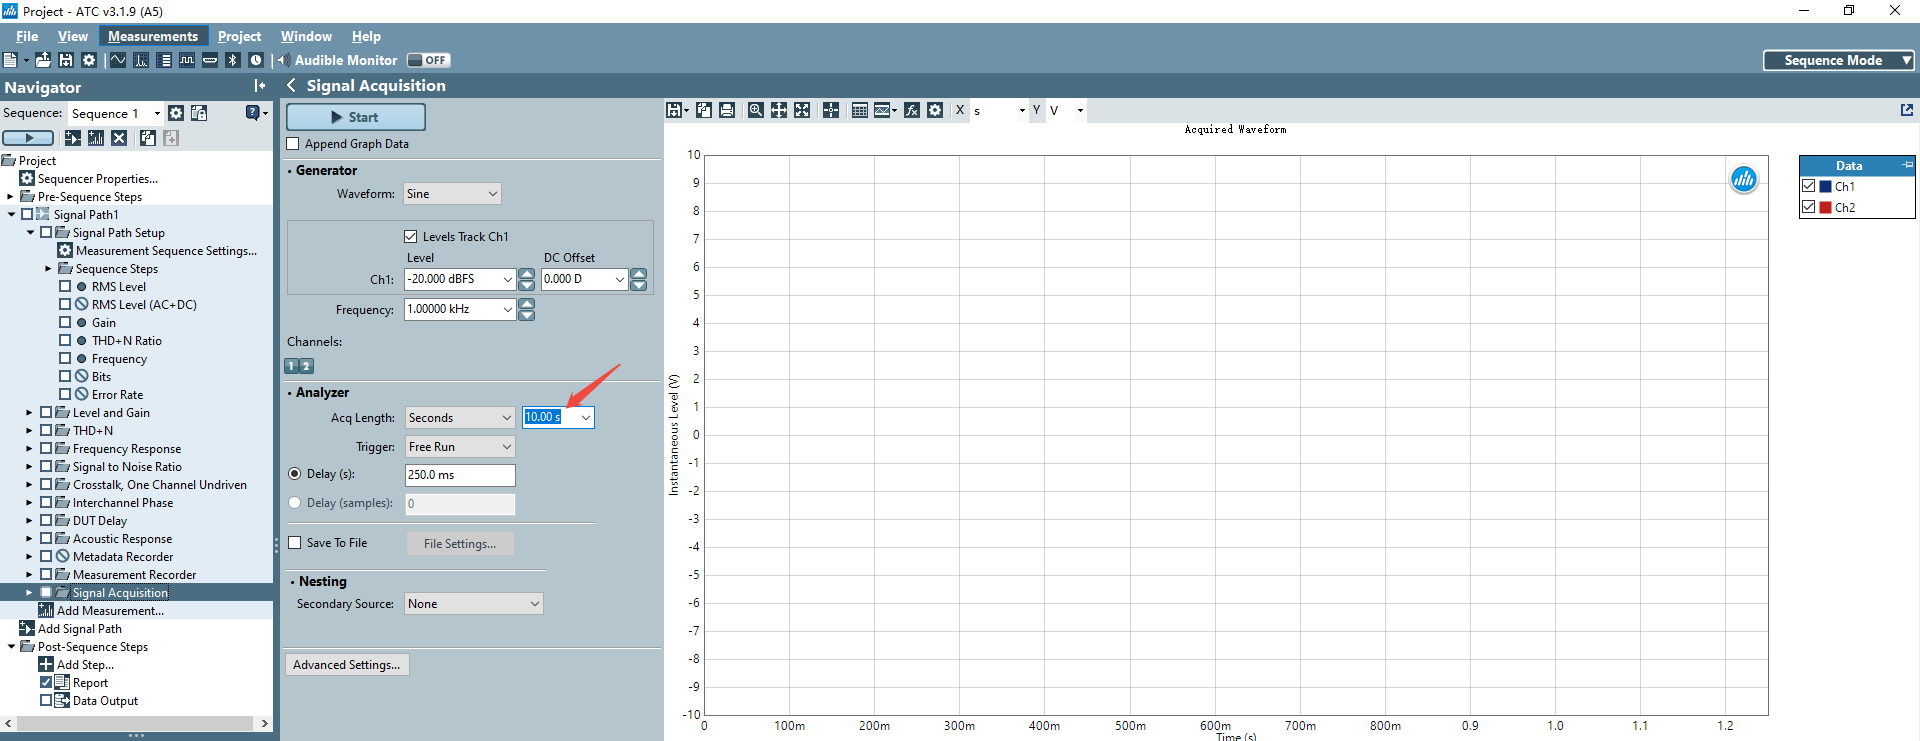
Task: Open the scope (sine wave) monitor icon
Action: pyautogui.click(x=118, y=60)
